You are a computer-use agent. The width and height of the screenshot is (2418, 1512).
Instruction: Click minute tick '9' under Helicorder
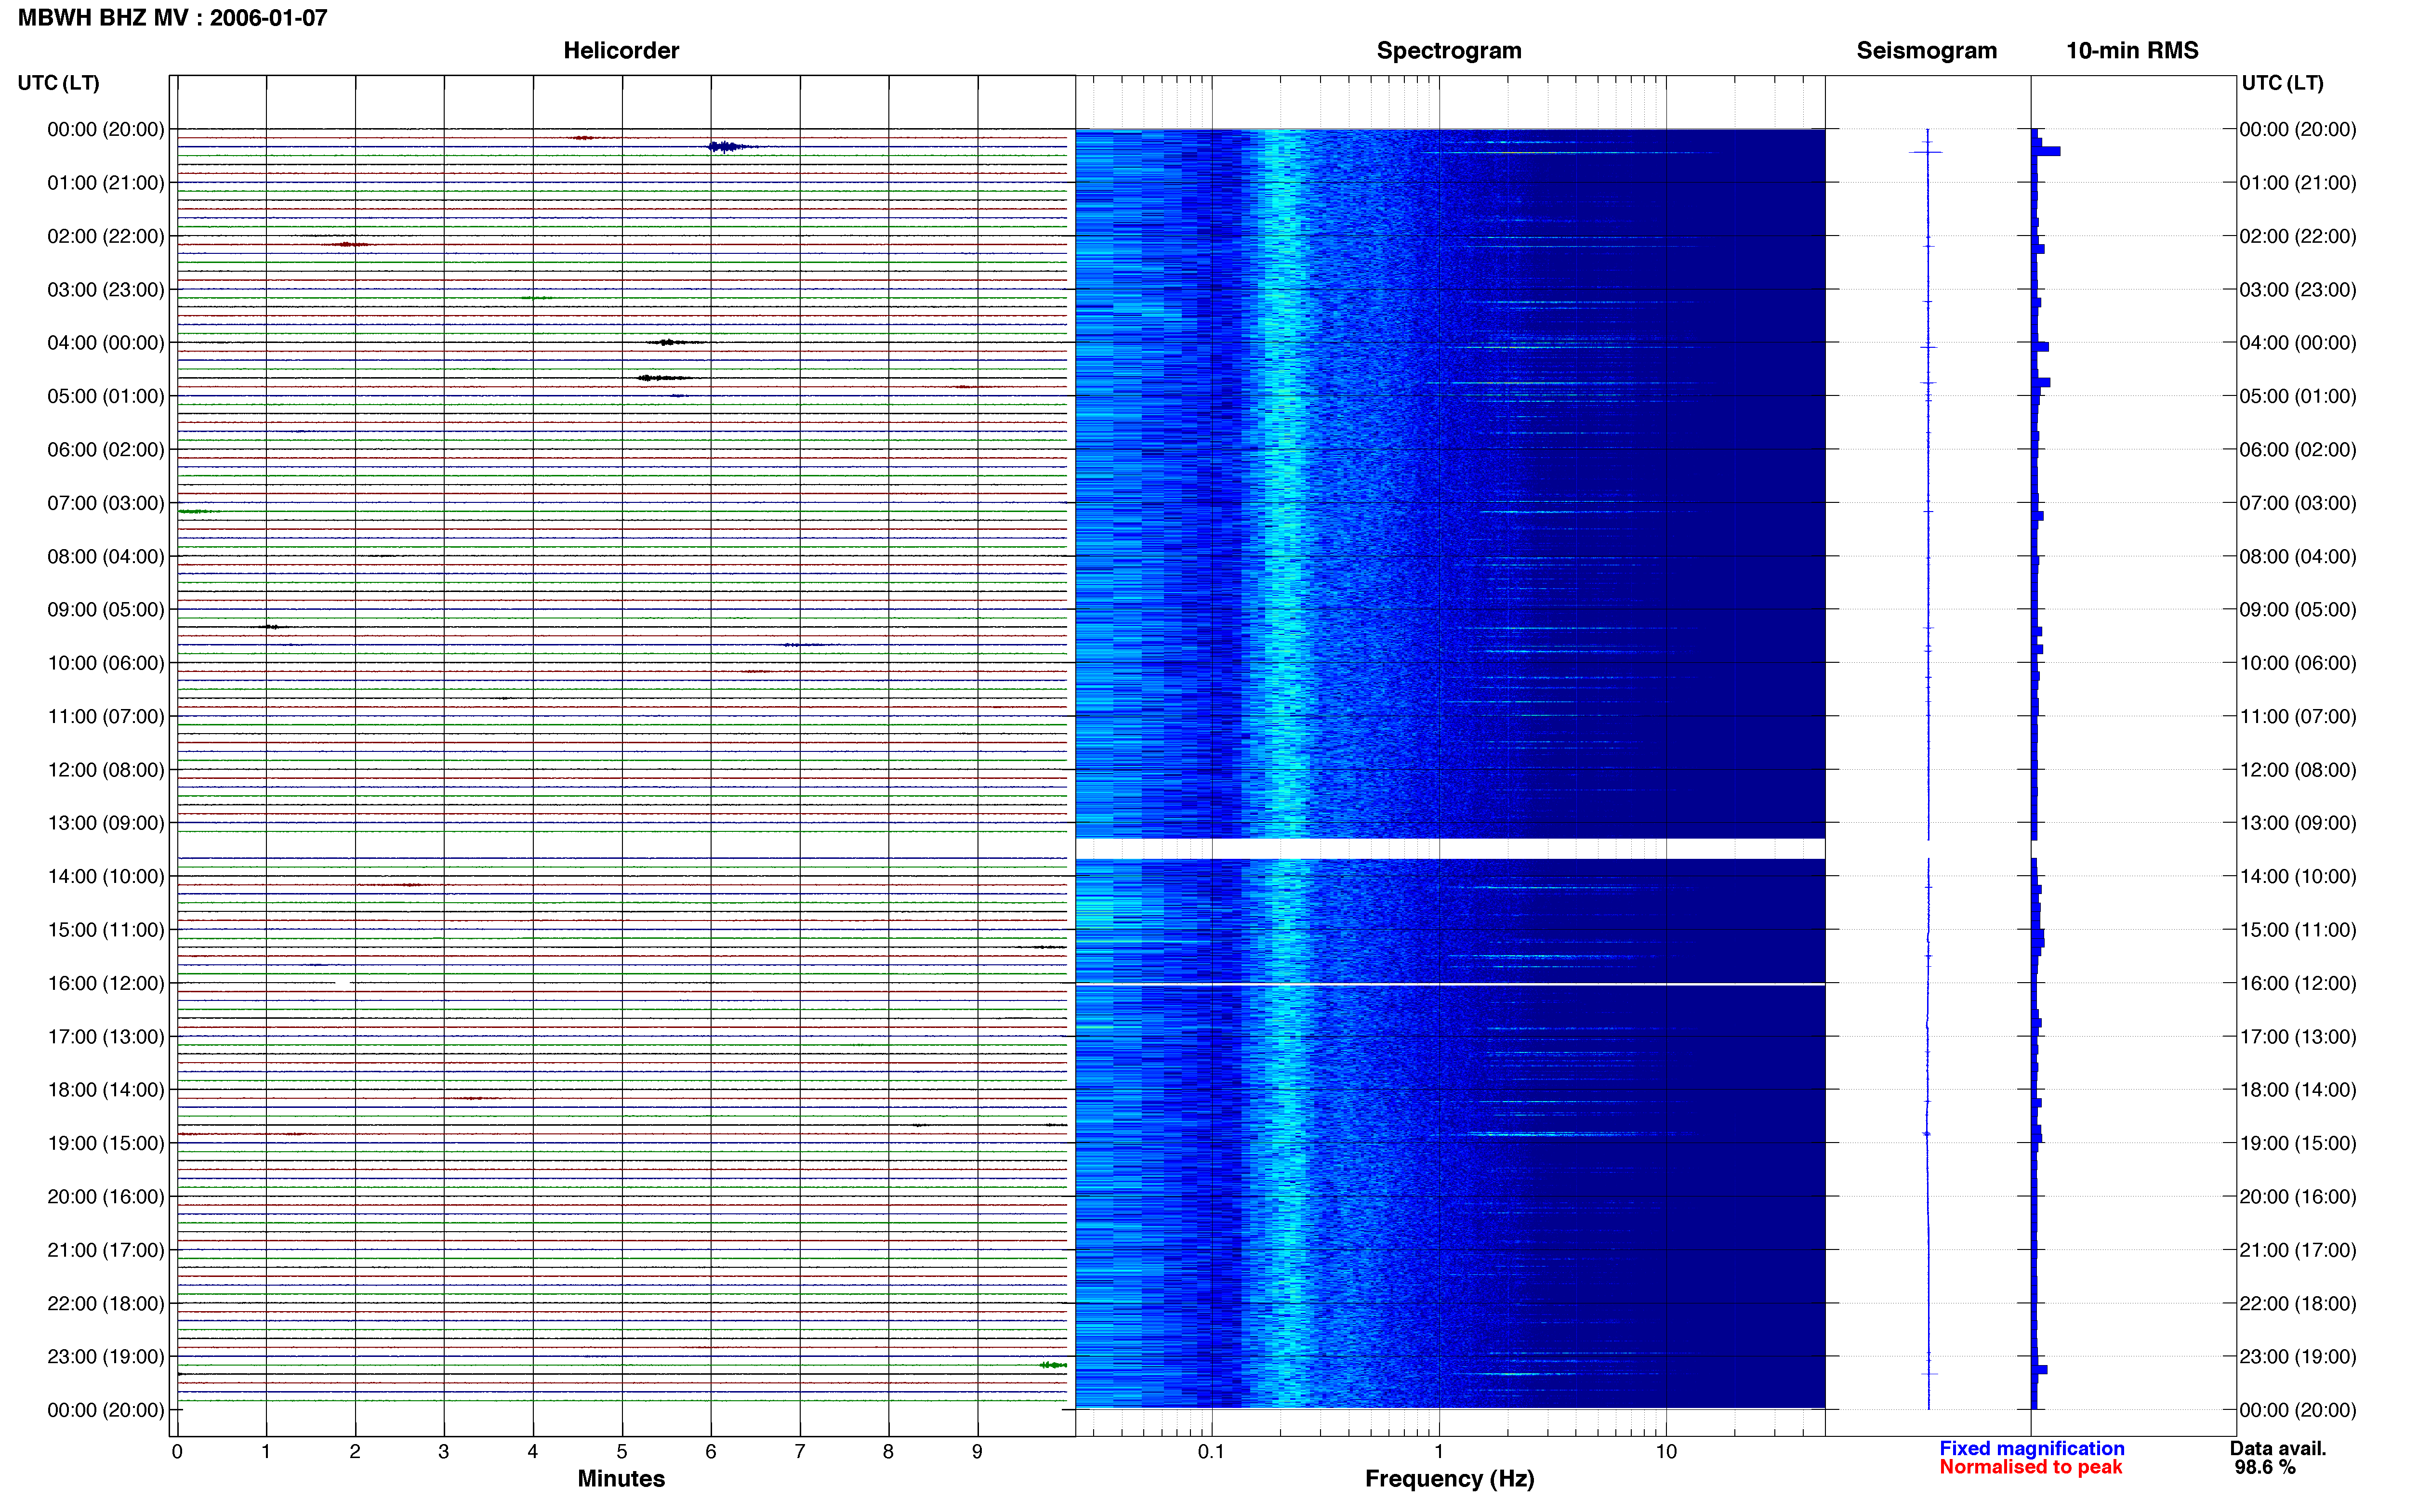tap(977, 1451)
